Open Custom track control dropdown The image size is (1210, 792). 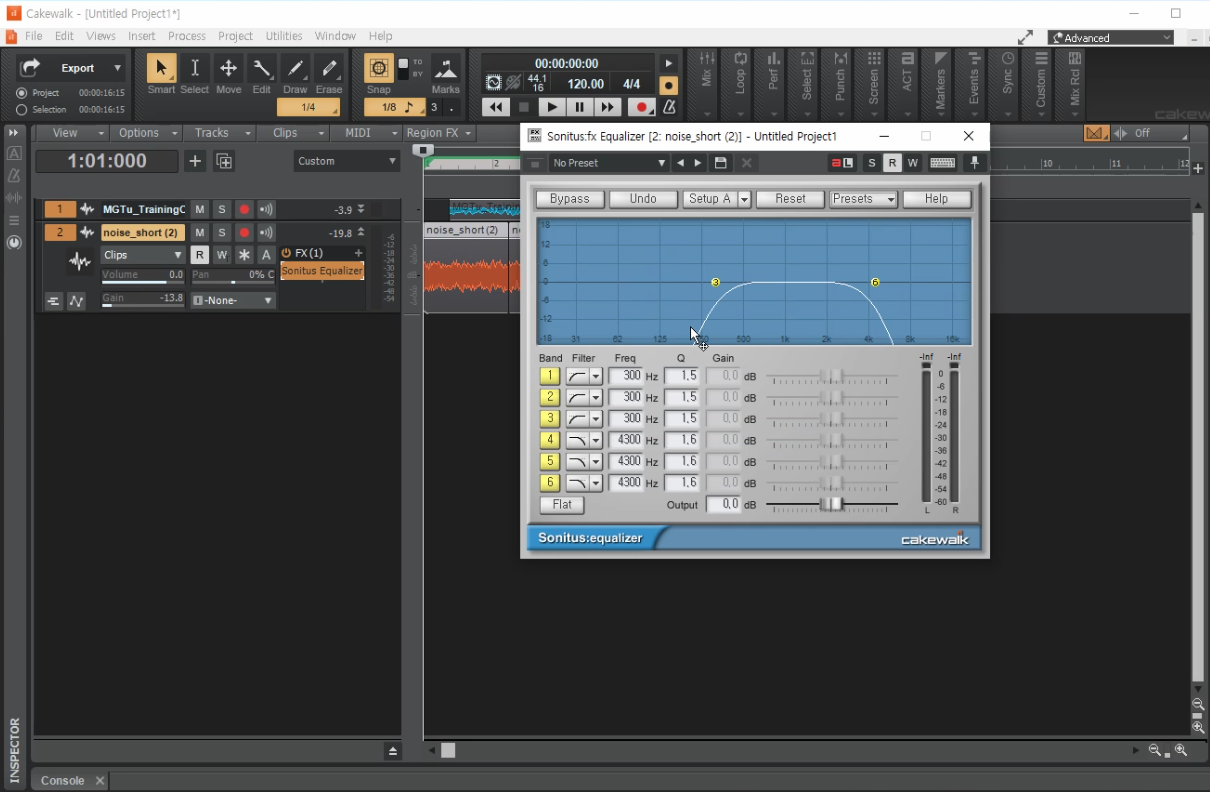pos(347,161)
